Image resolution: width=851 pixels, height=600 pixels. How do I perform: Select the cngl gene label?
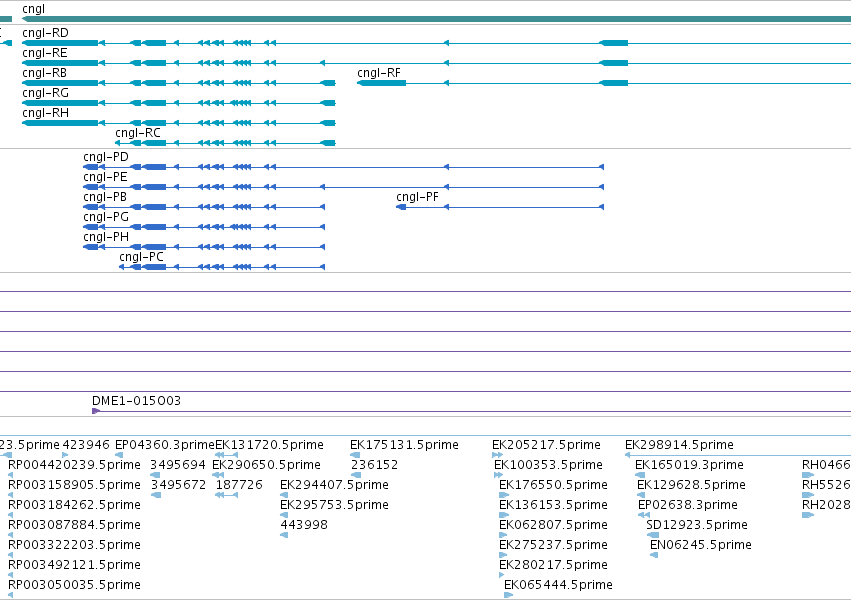[34, 9]
